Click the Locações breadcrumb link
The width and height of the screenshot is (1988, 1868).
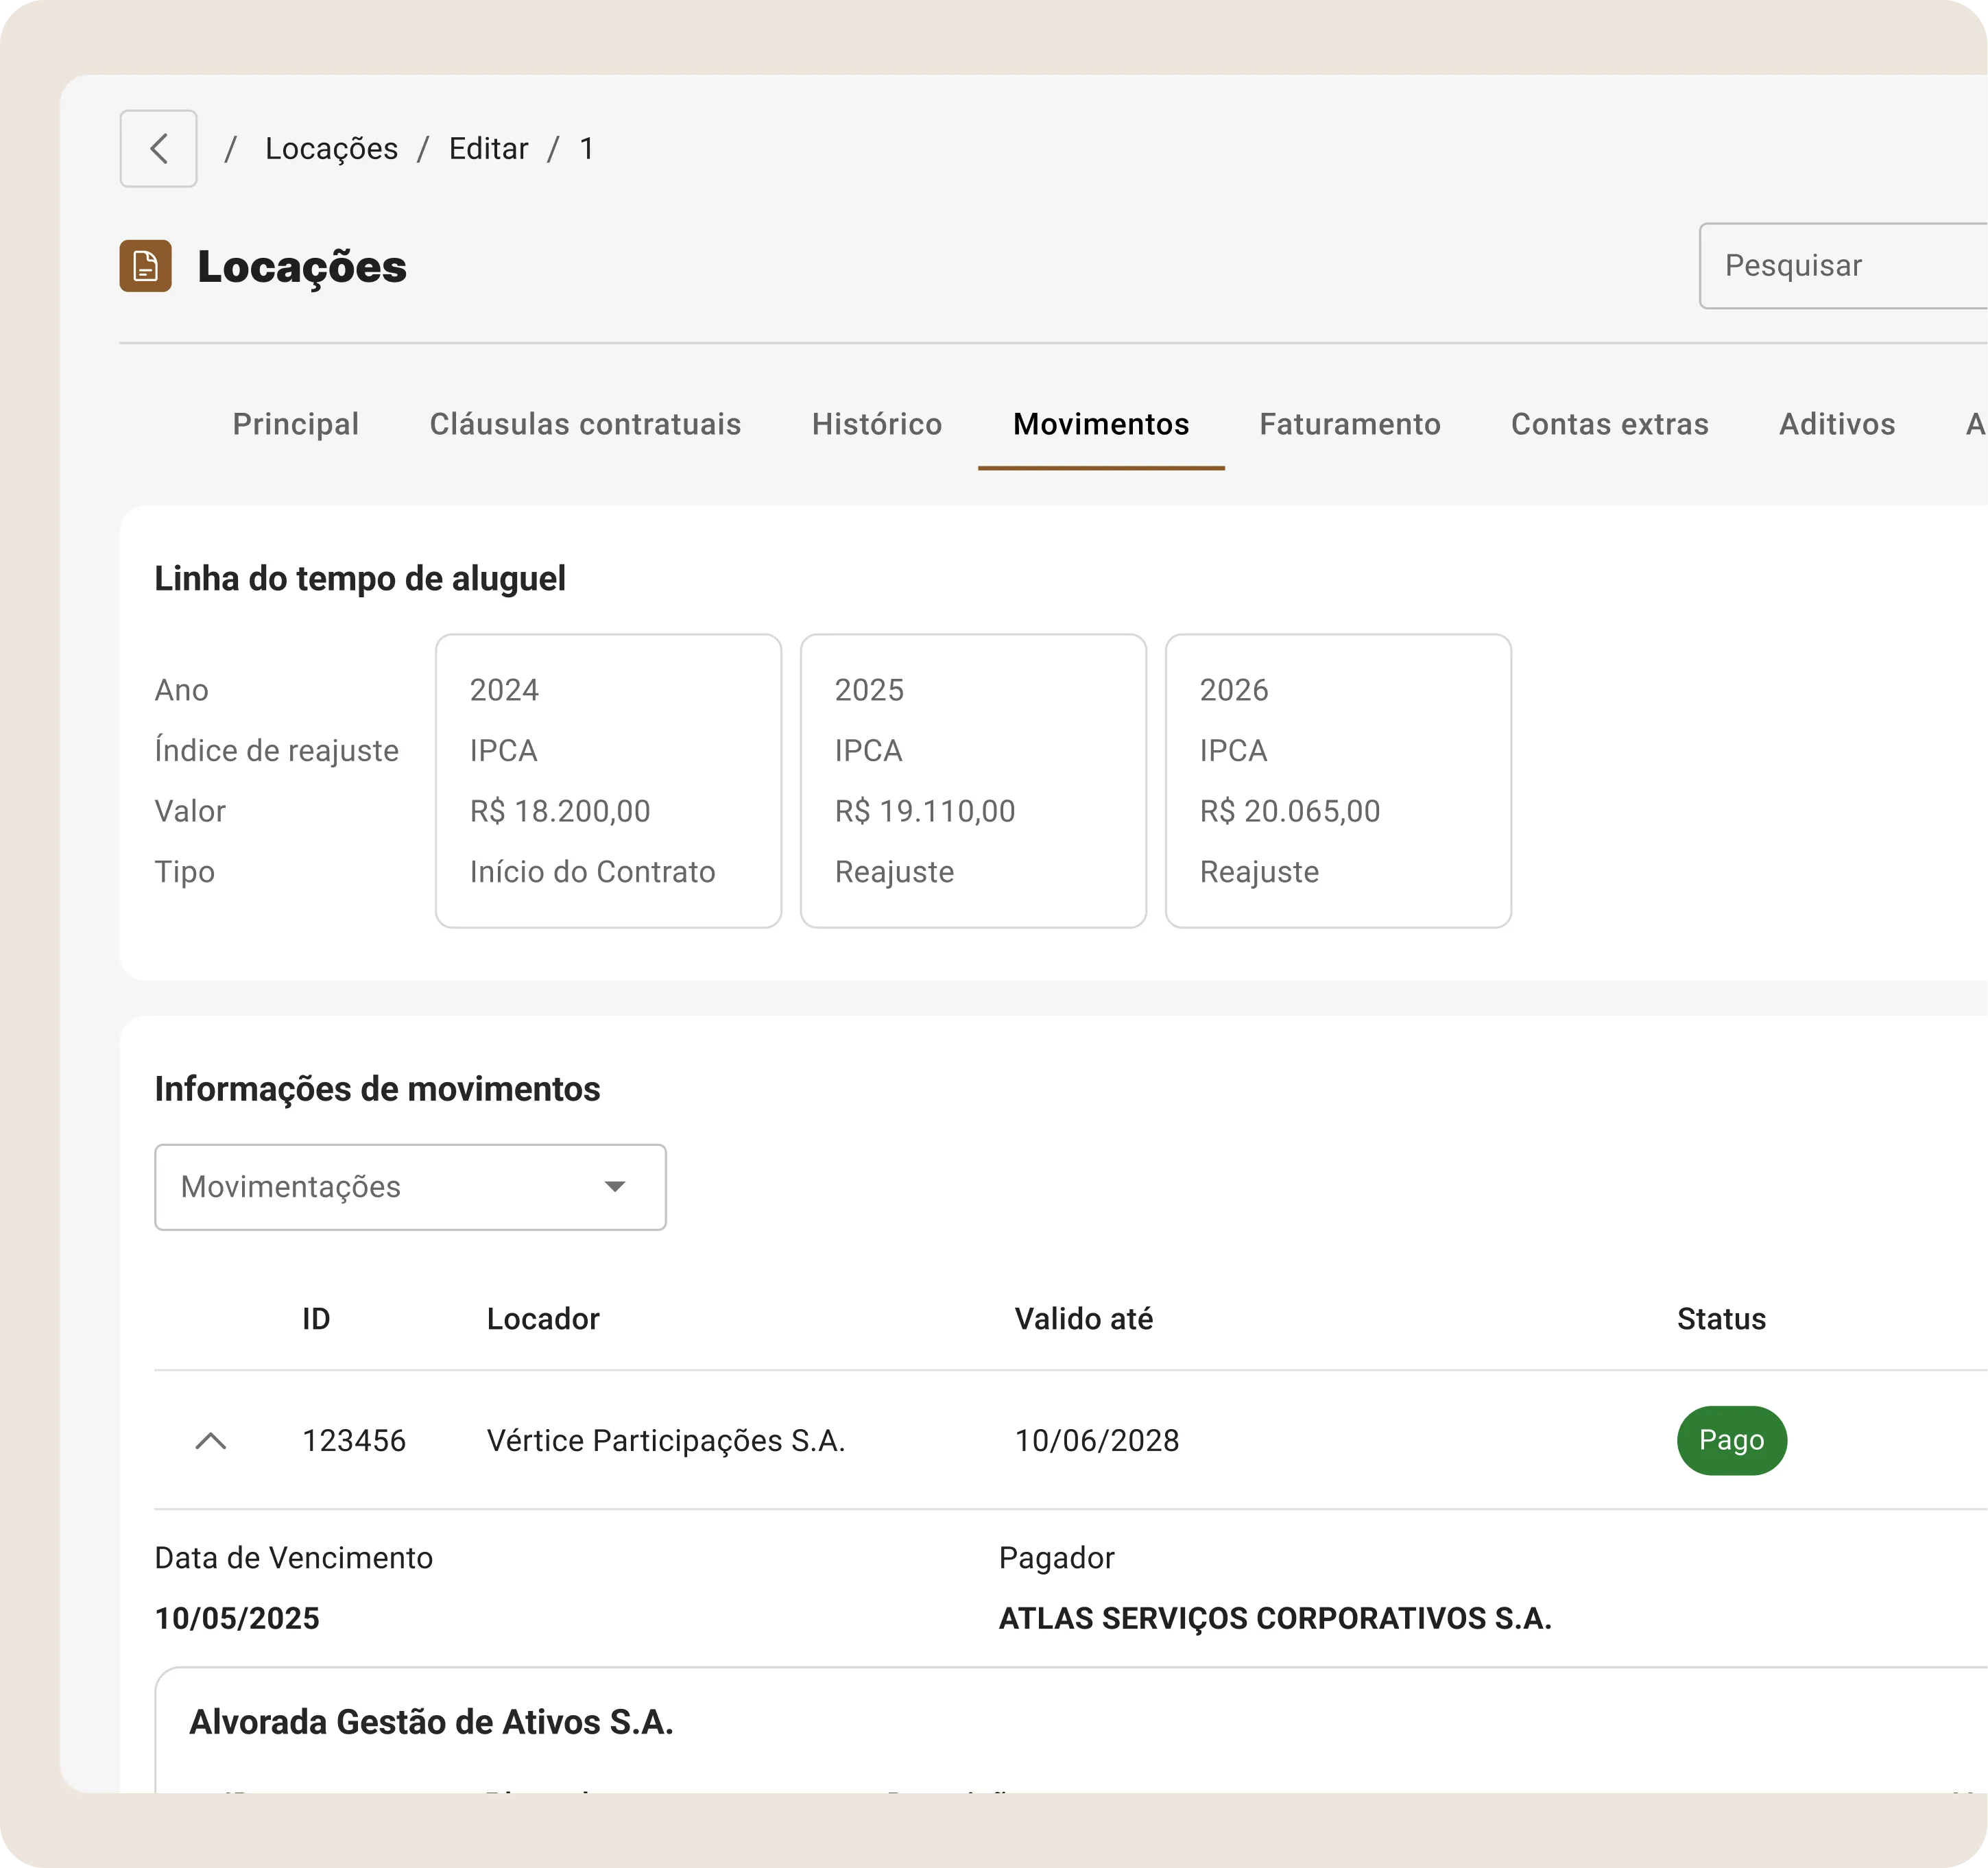point(331,149)
